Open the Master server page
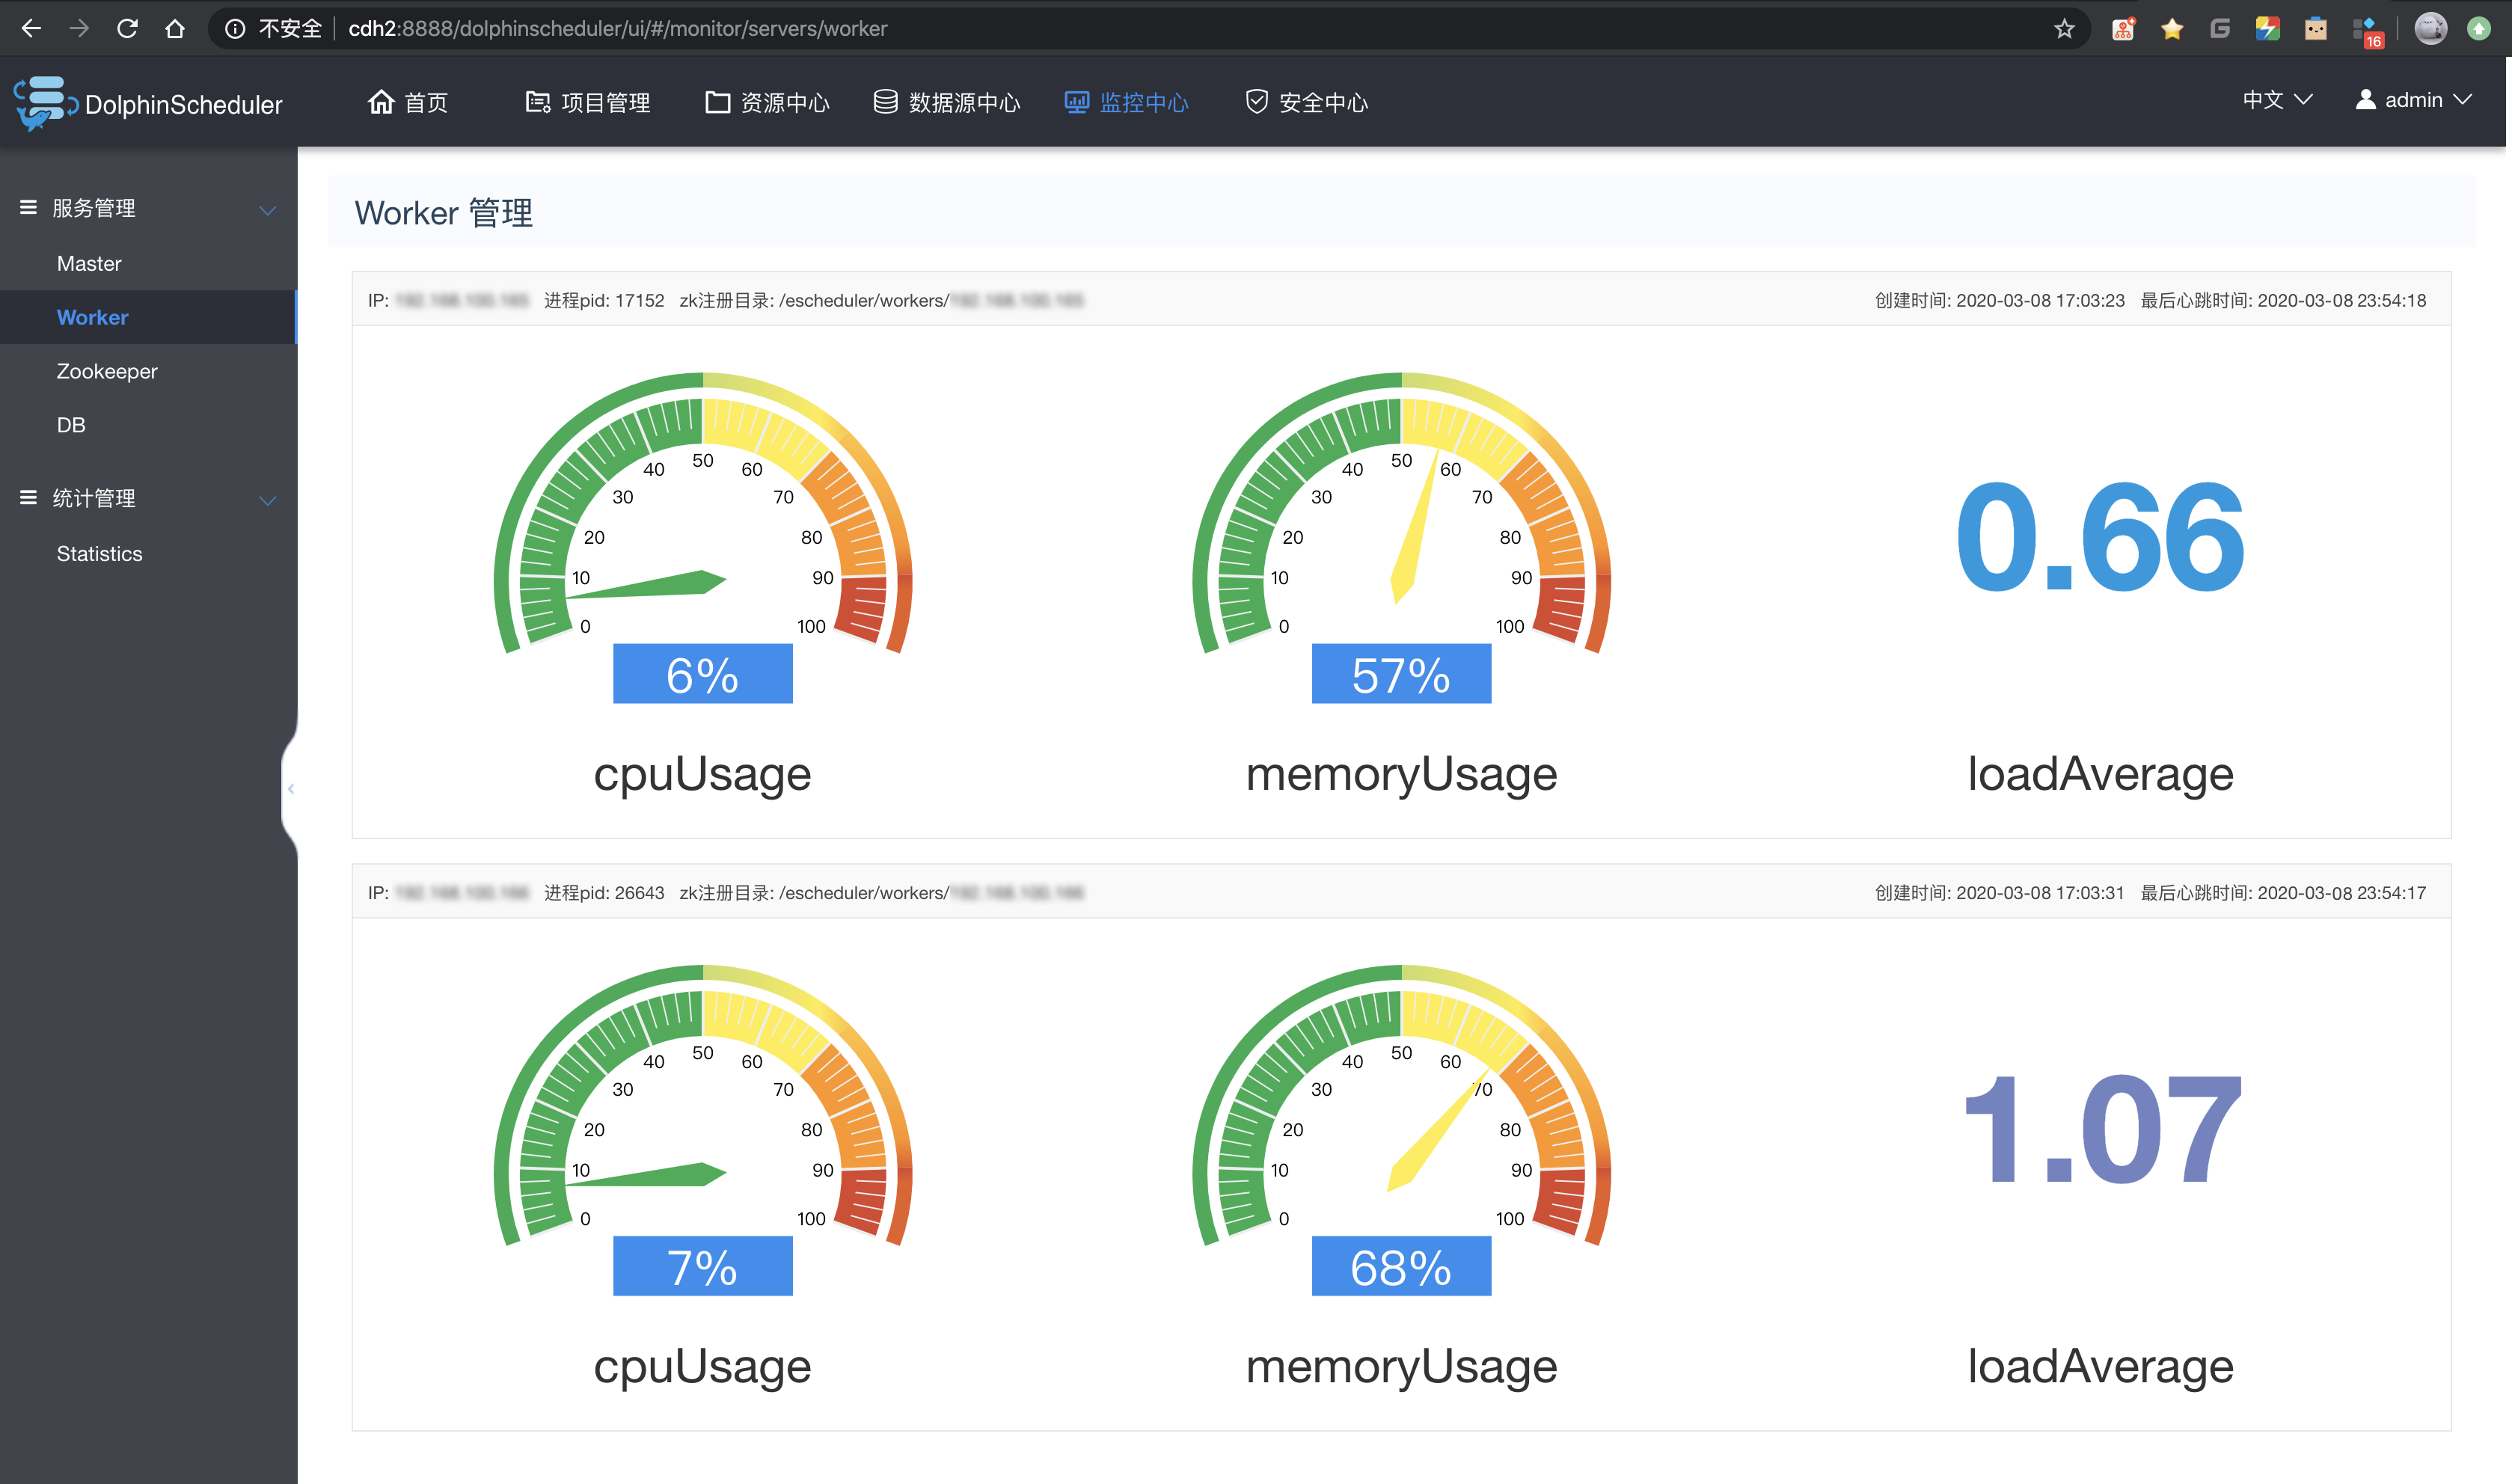The width and height of the screenshot is (2512, 1484). click(89, 263)
